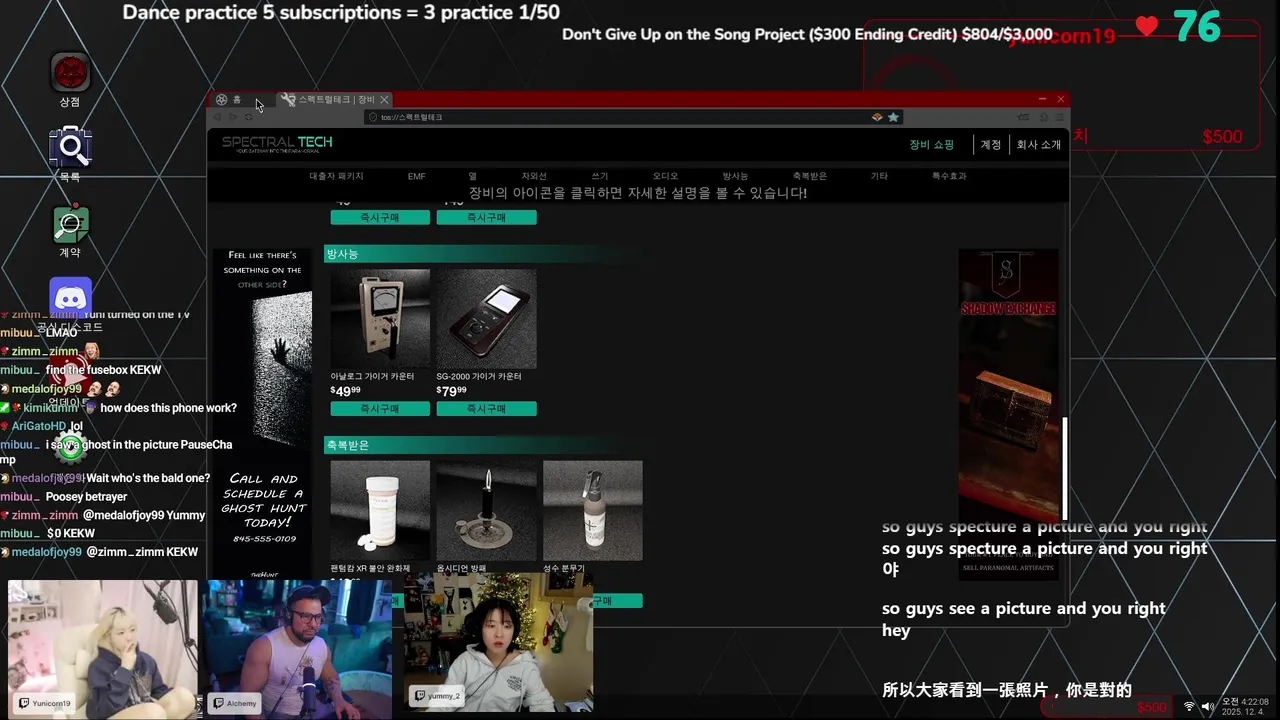Click the SG-2000 가이거 카운터 product image
The width and height of the screenshot is (1280, 720).
coord(486,319)
